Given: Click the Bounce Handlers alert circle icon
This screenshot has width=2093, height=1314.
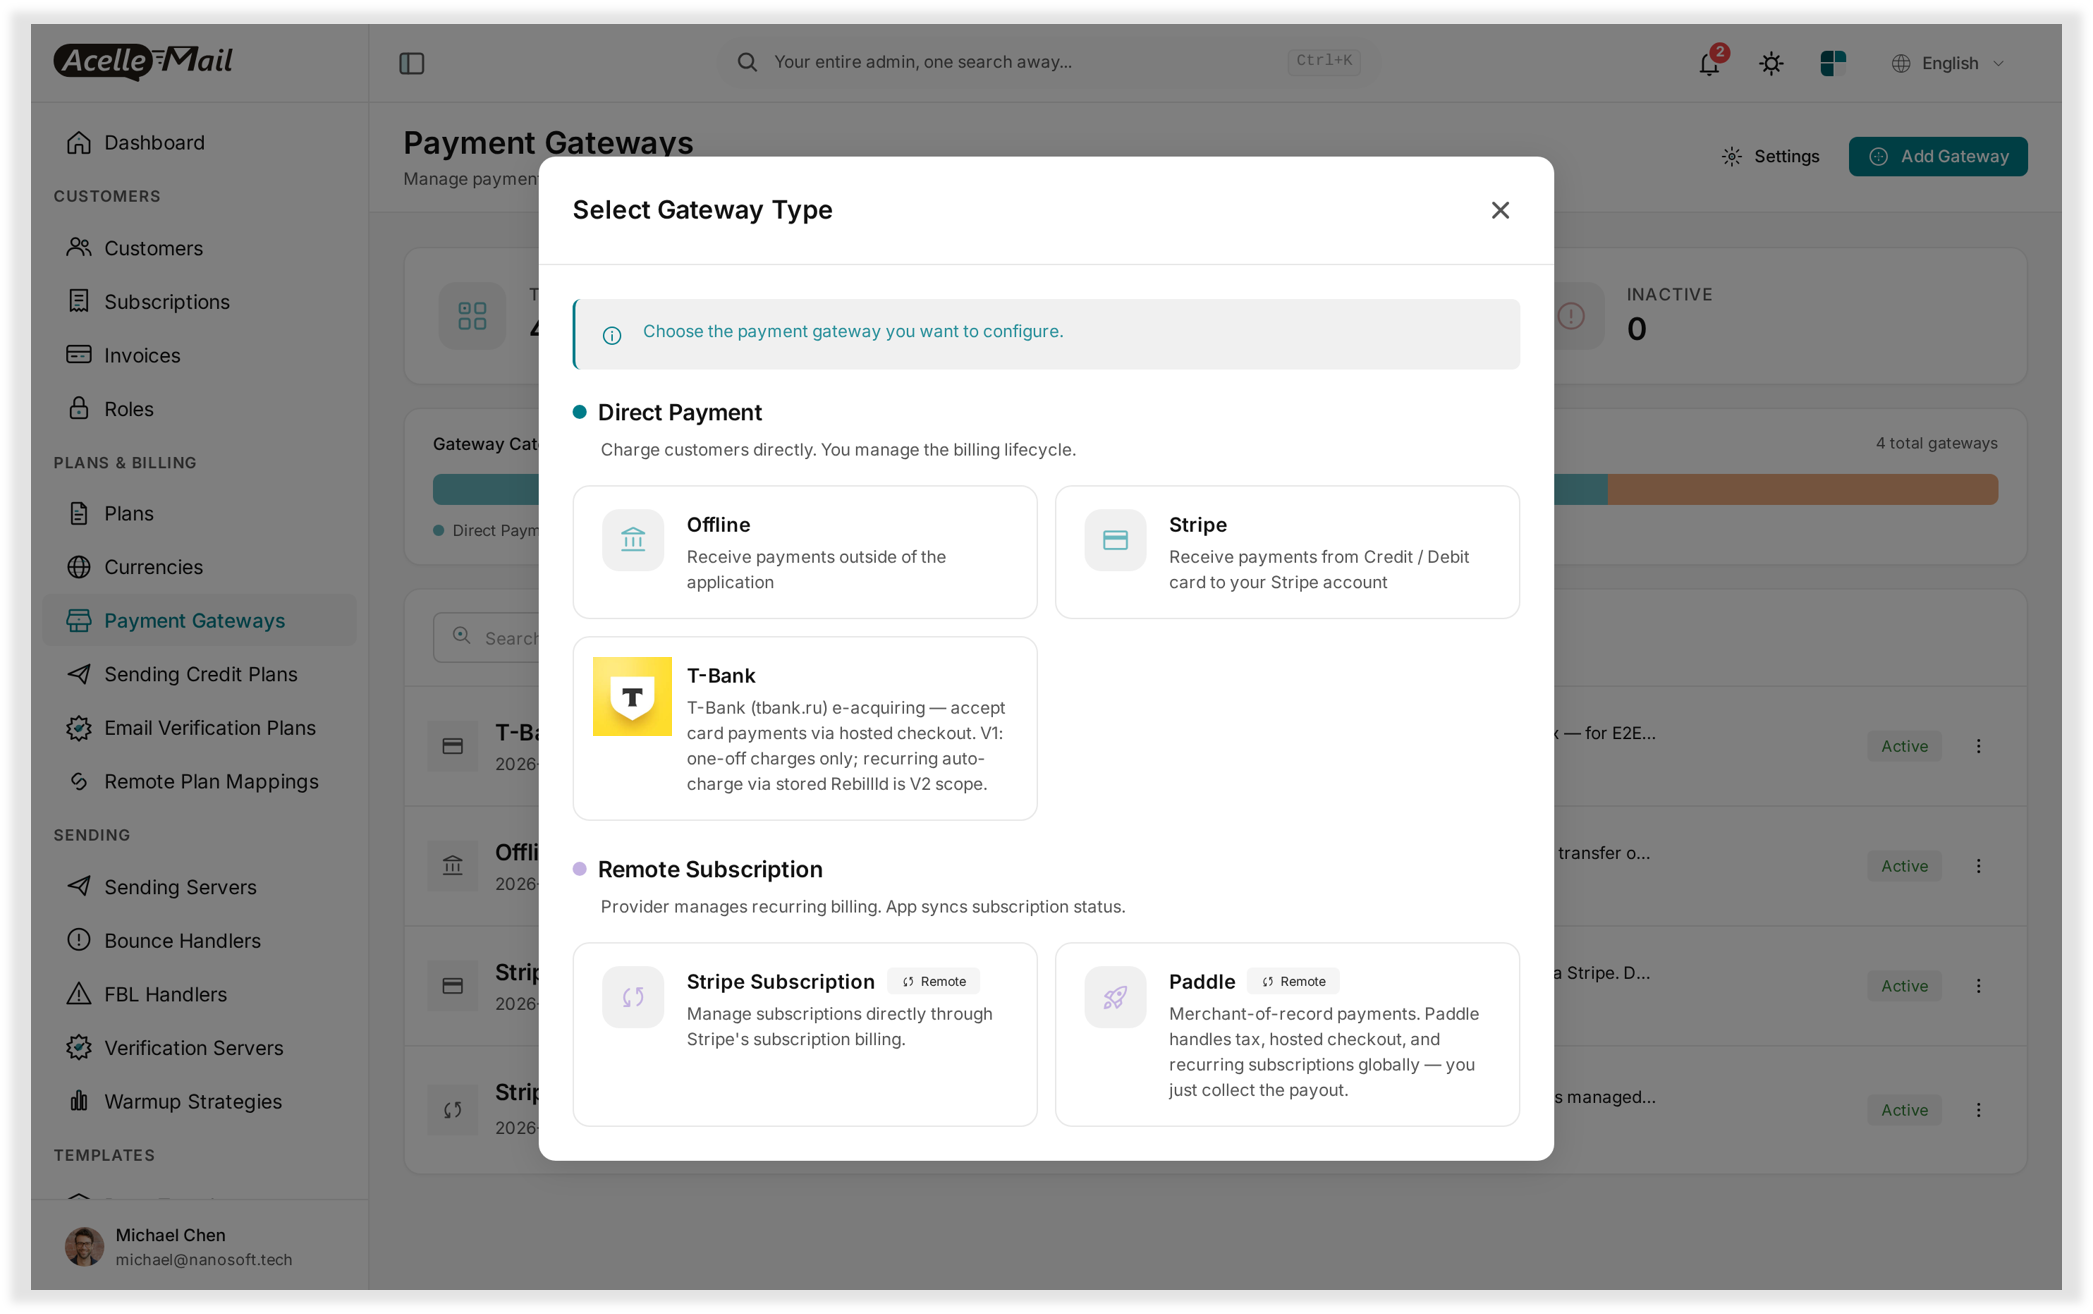Looking at the screenshot, I should [x=78, y=940].
